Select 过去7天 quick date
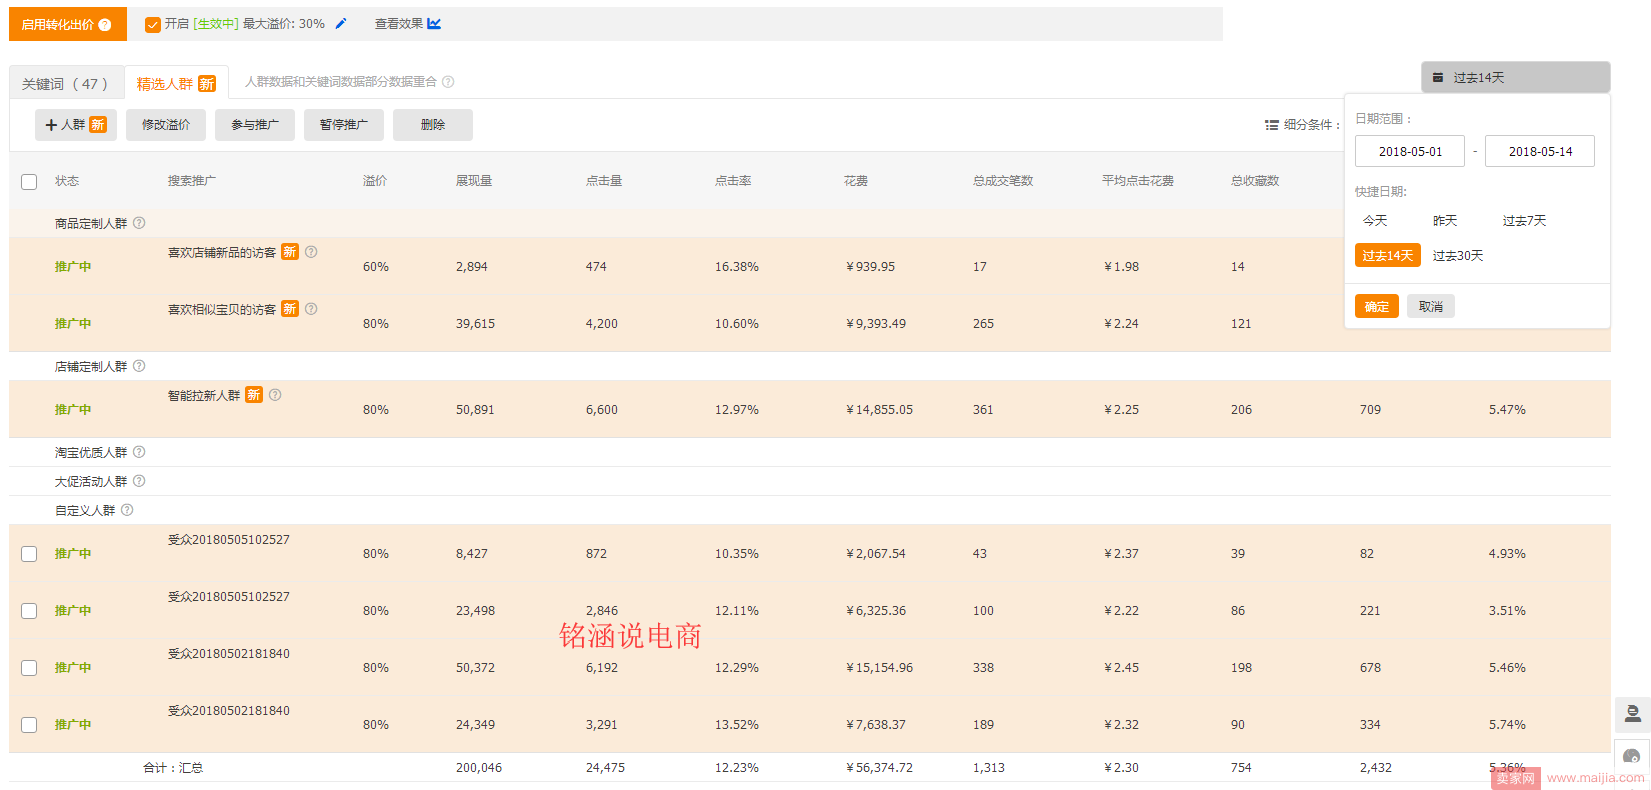 [x=1524, y=221]
